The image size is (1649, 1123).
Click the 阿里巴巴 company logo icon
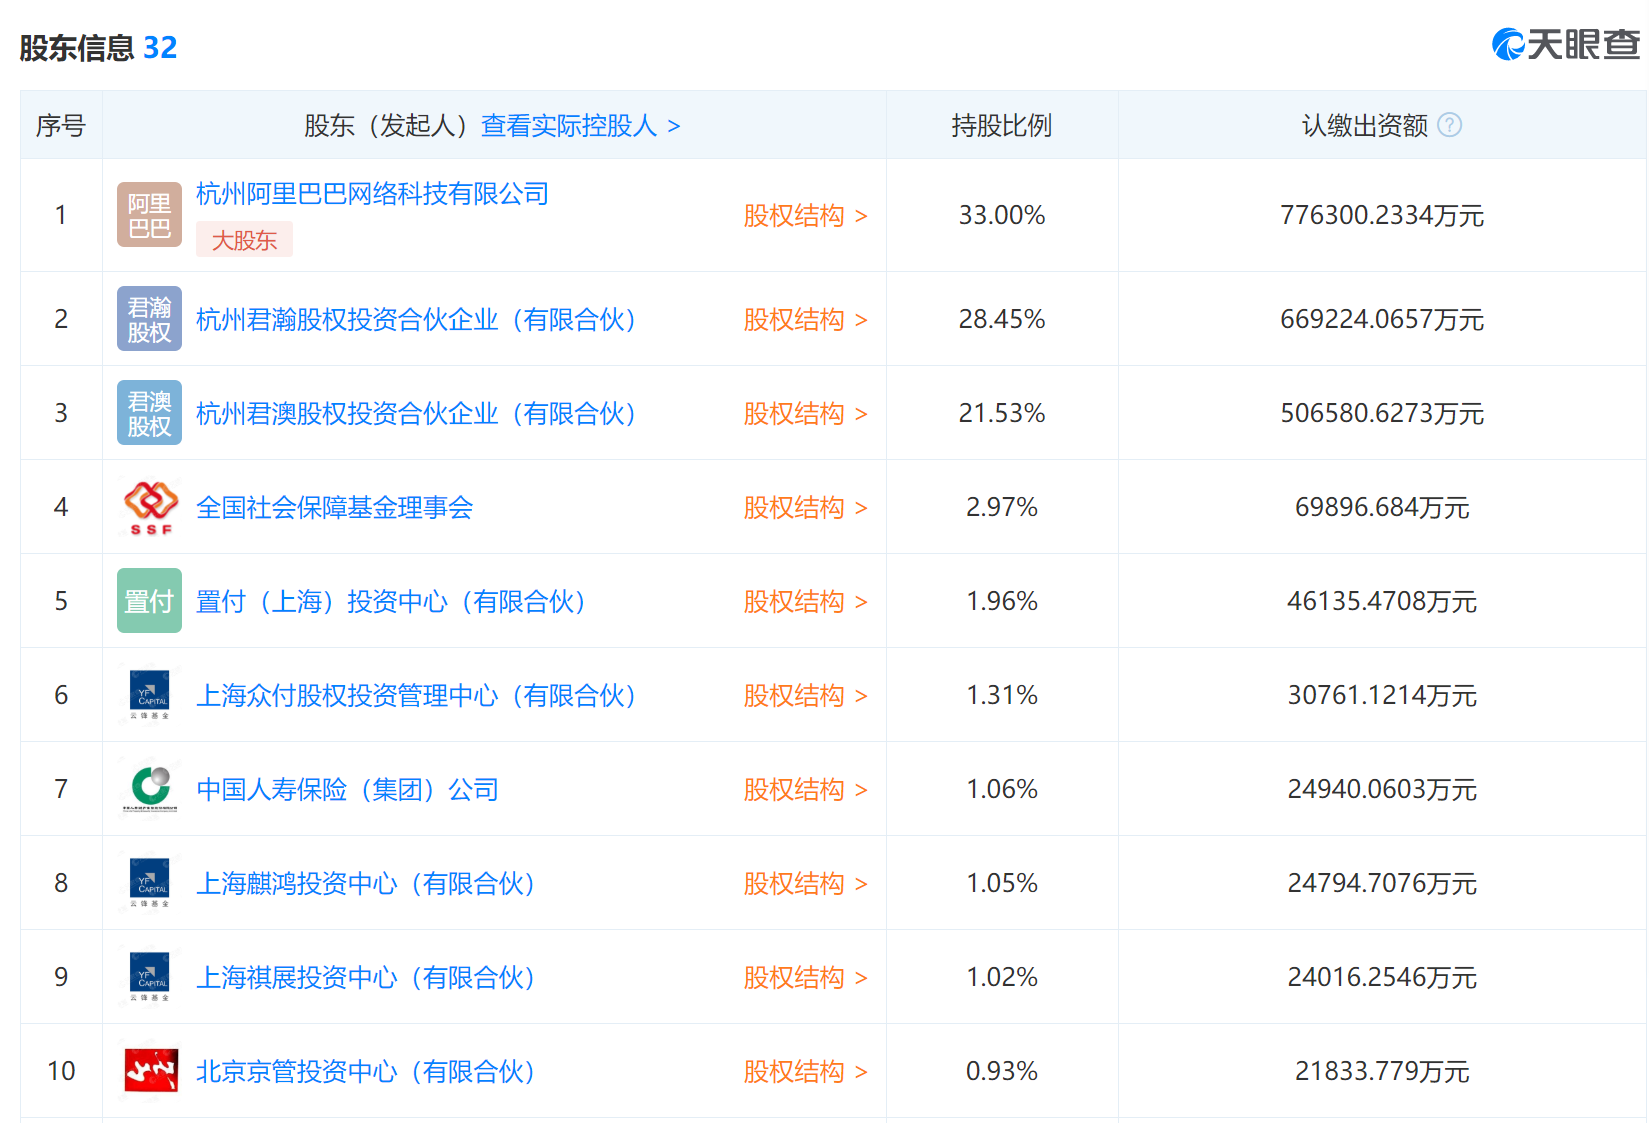pos(149,215)
